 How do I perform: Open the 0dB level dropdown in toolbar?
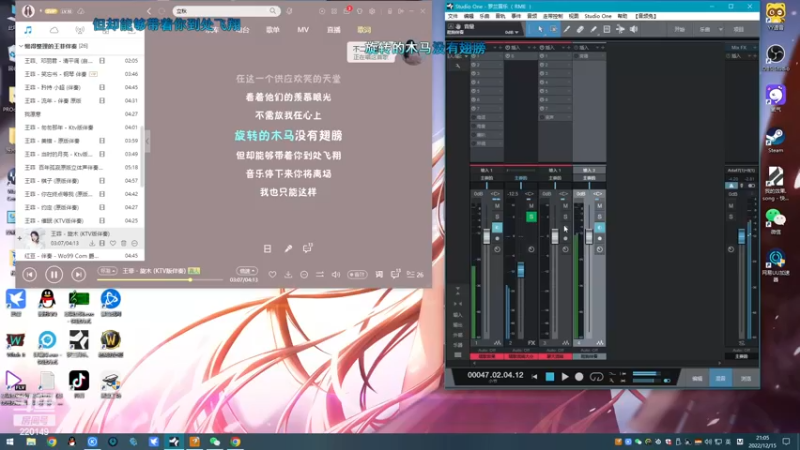pos(512,32)
